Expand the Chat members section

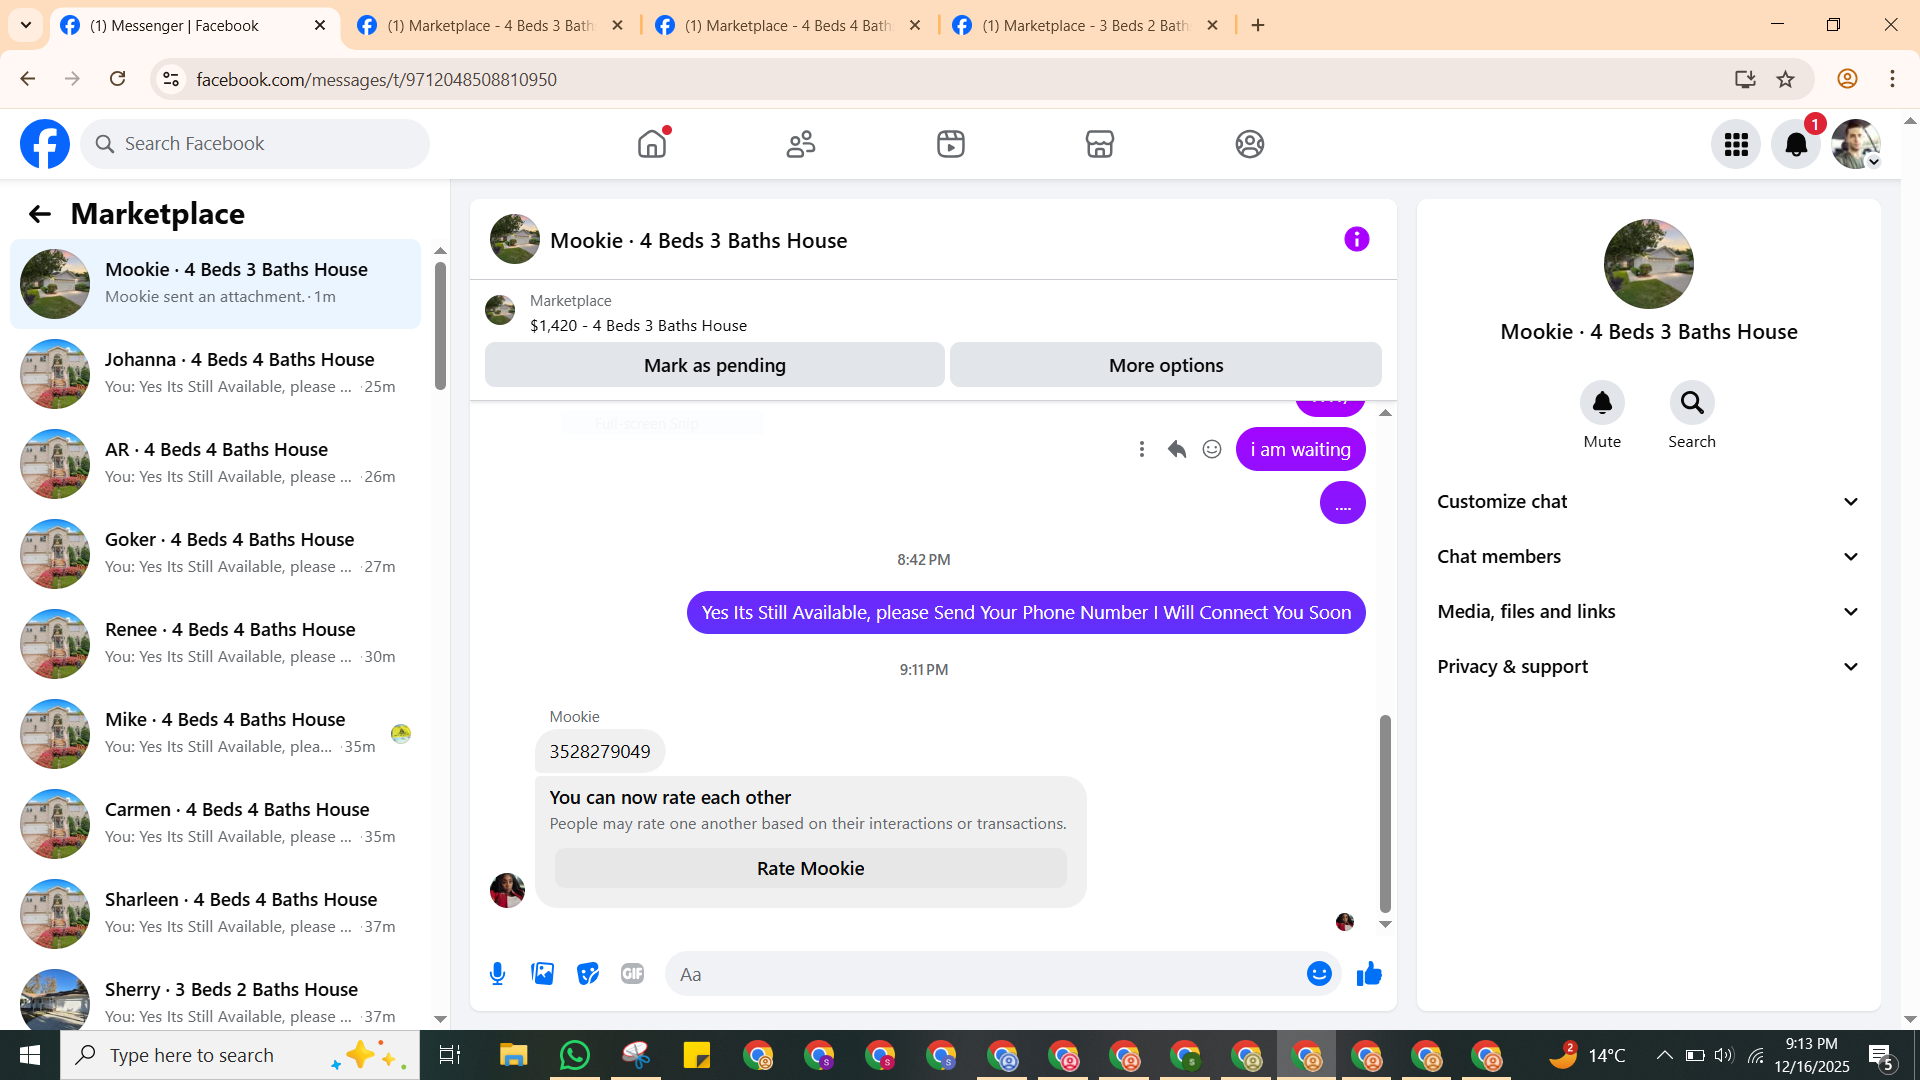pyautogui.click(x=1649, y=557)
